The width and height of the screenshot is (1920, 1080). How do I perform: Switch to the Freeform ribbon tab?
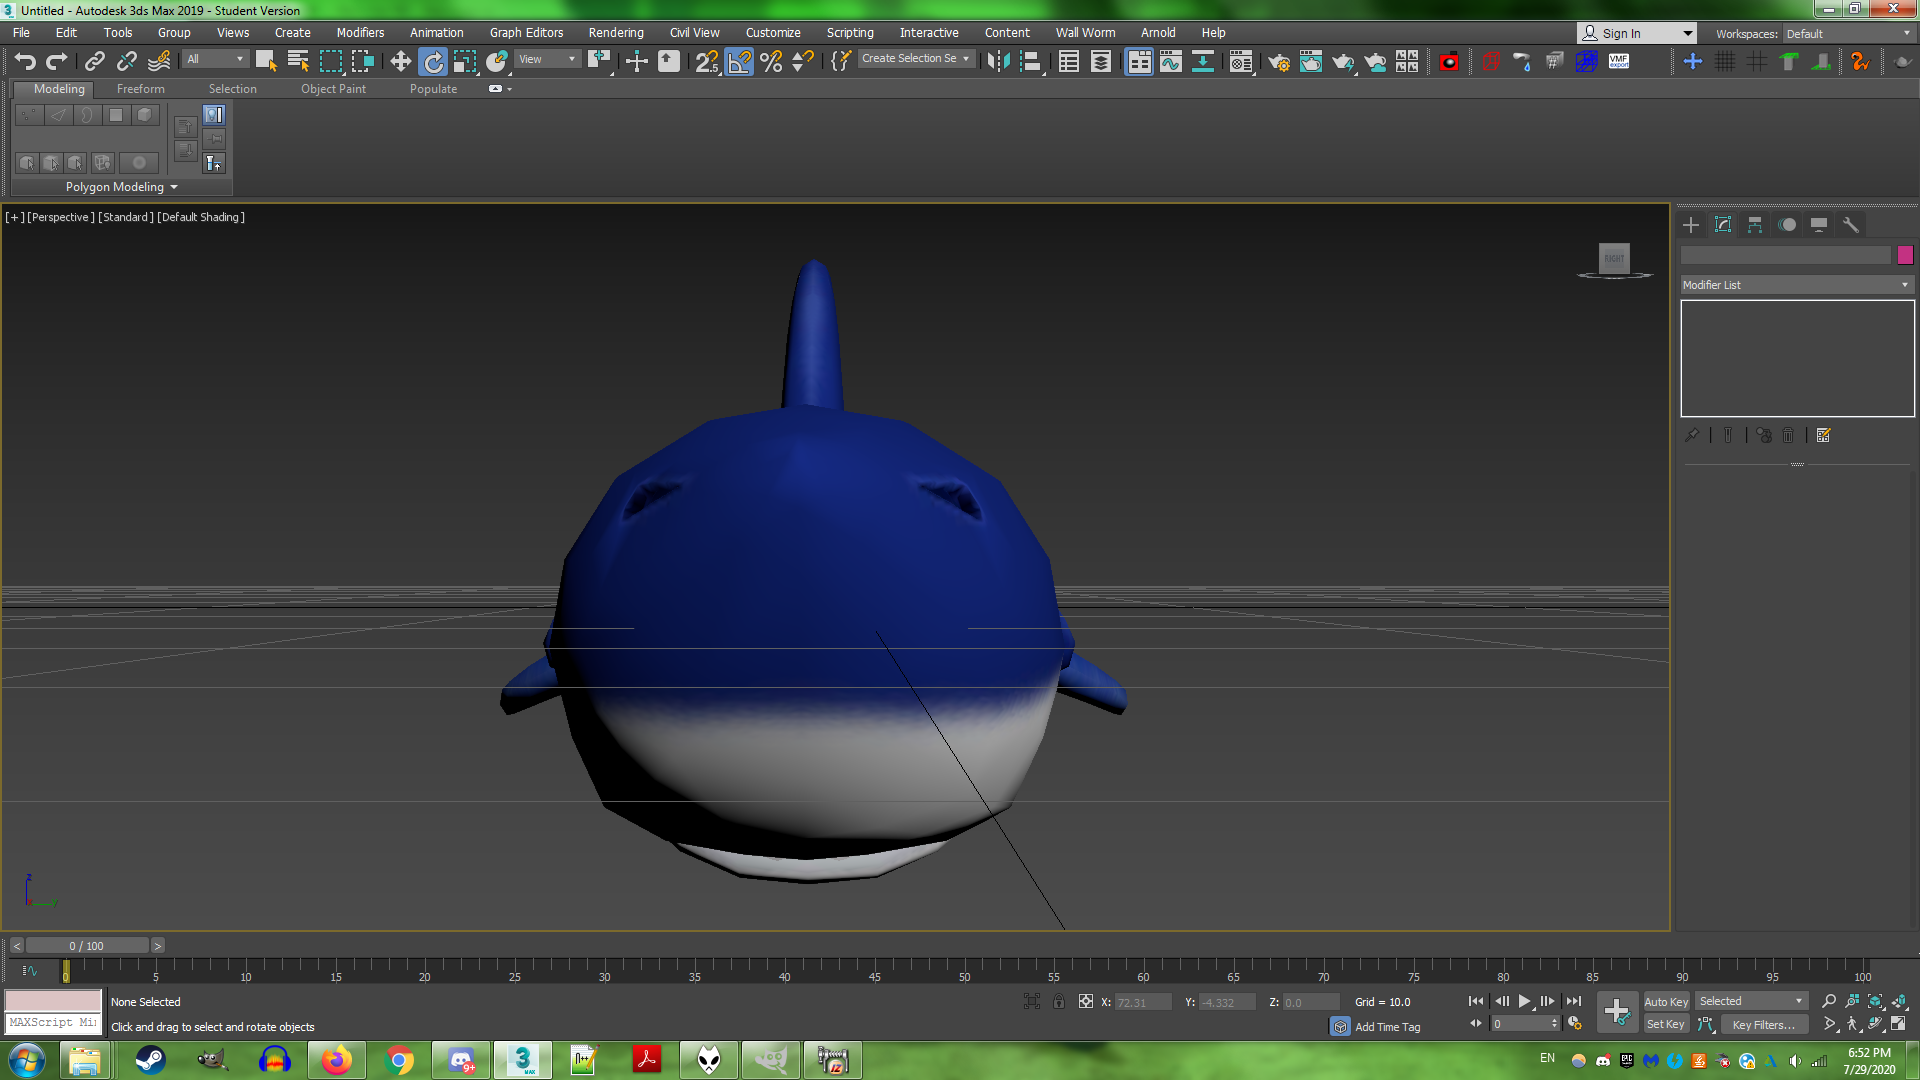(140, 89)
